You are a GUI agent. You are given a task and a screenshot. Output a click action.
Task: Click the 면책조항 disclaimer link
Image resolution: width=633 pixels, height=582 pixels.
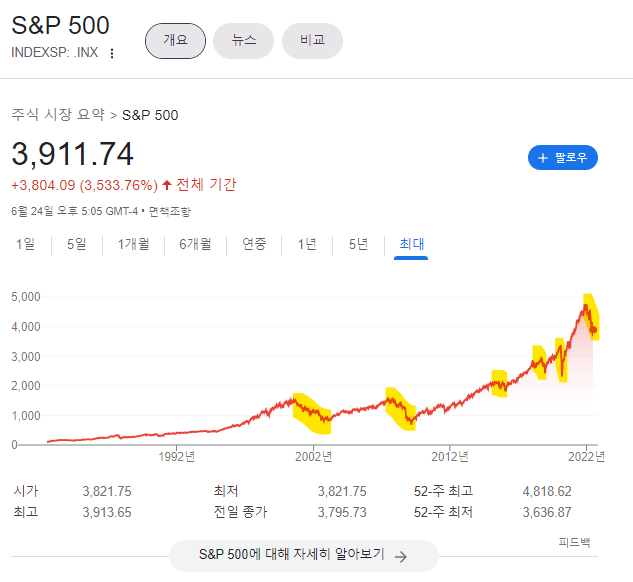click(170, 211)
